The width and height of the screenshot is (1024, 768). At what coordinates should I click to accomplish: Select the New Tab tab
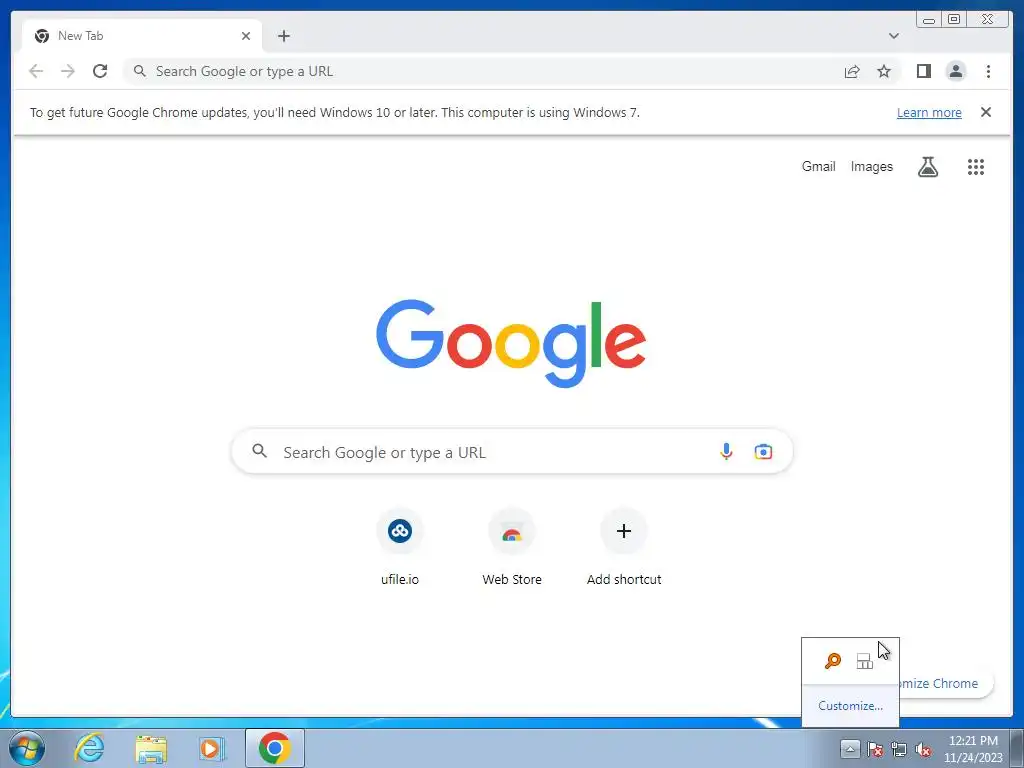[x=142, y=36]
